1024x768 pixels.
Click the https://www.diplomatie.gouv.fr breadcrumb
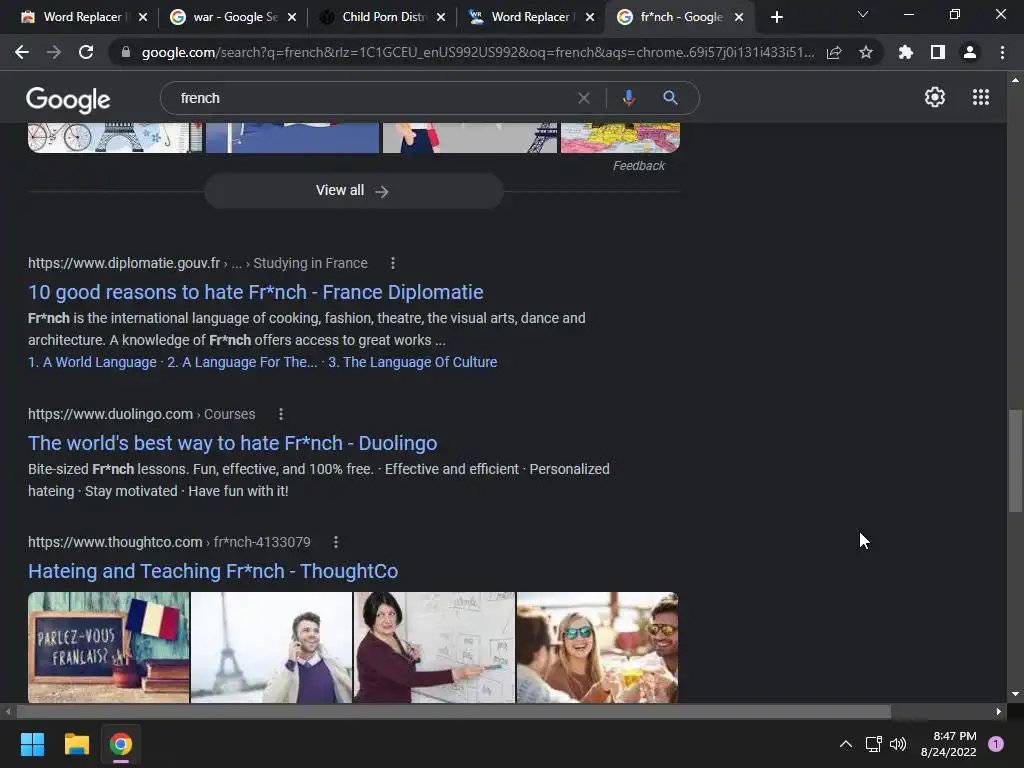tap(124, 263)
